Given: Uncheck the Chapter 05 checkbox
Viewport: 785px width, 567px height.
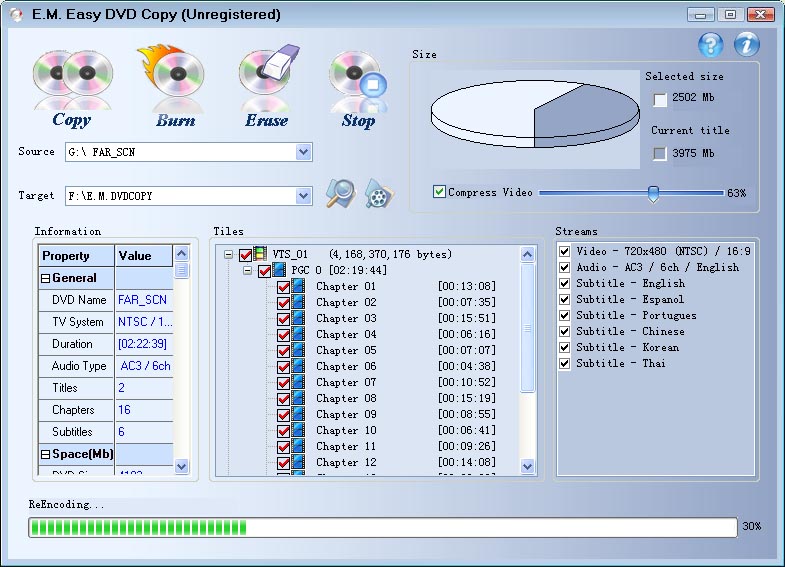Looking at the screenshot, I should [x=283, y=350].
